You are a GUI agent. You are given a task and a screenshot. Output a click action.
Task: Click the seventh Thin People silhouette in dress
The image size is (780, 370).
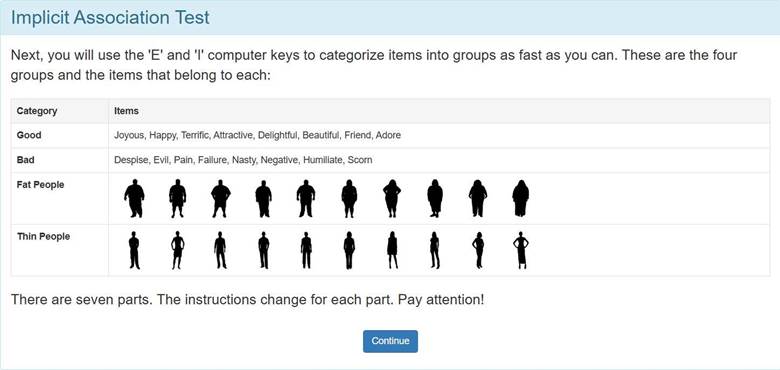392,250
